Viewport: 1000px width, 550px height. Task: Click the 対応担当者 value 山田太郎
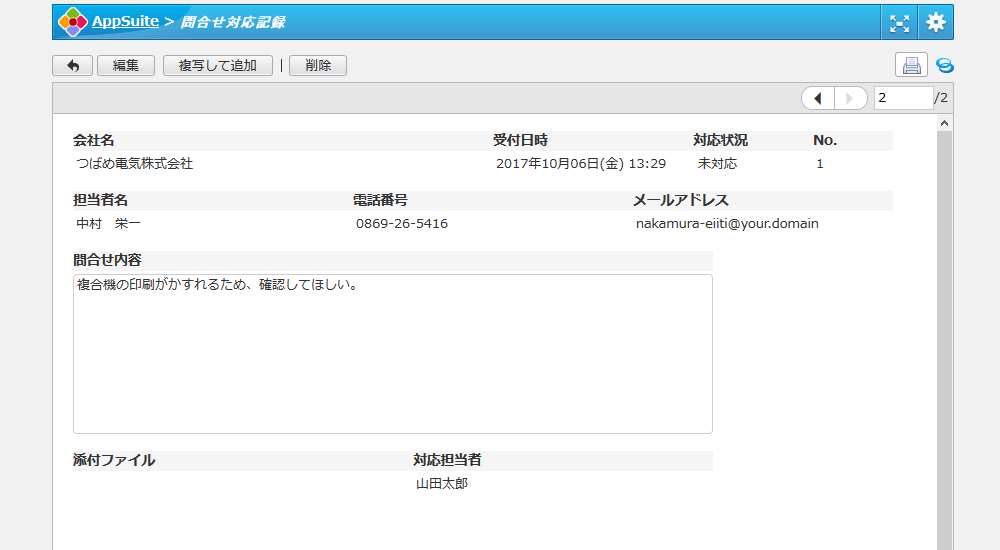[x=442, y=484]
